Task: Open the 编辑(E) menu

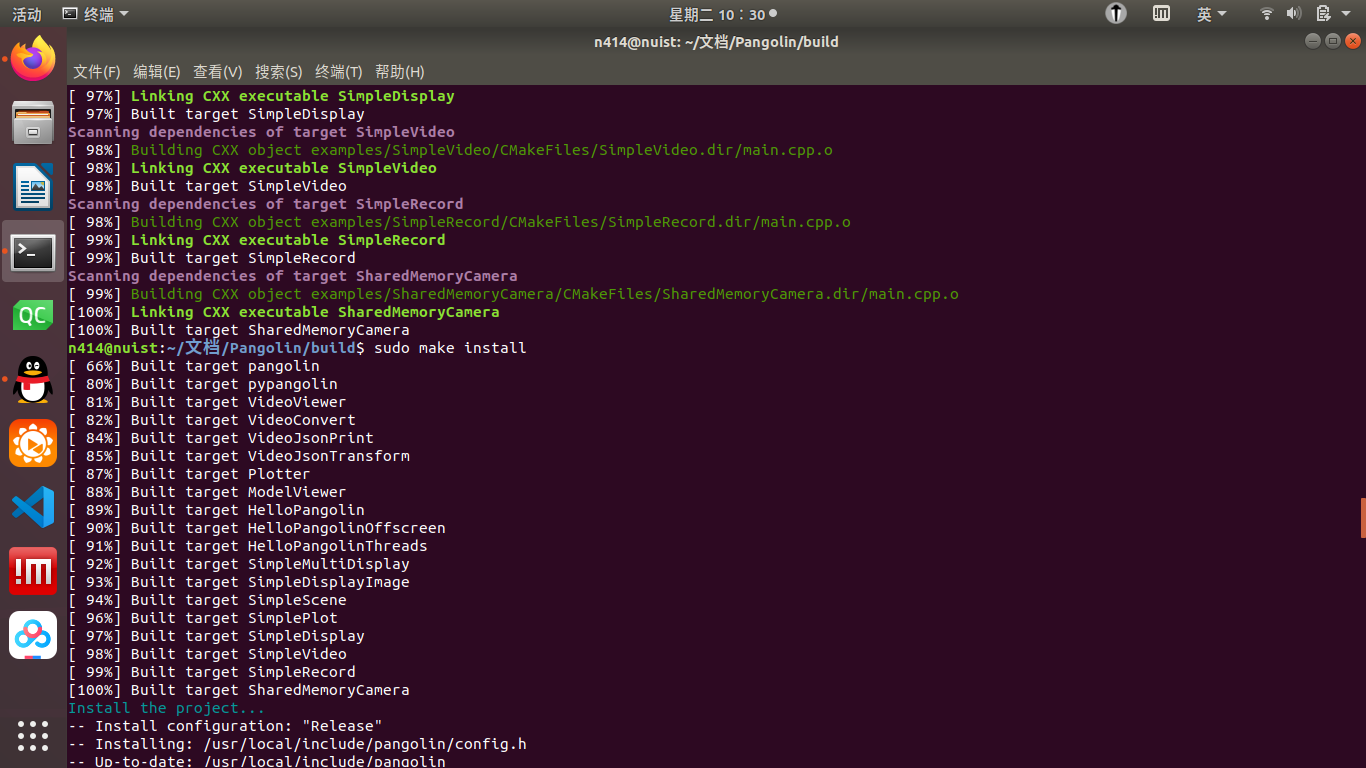Action: click(157, 72)
